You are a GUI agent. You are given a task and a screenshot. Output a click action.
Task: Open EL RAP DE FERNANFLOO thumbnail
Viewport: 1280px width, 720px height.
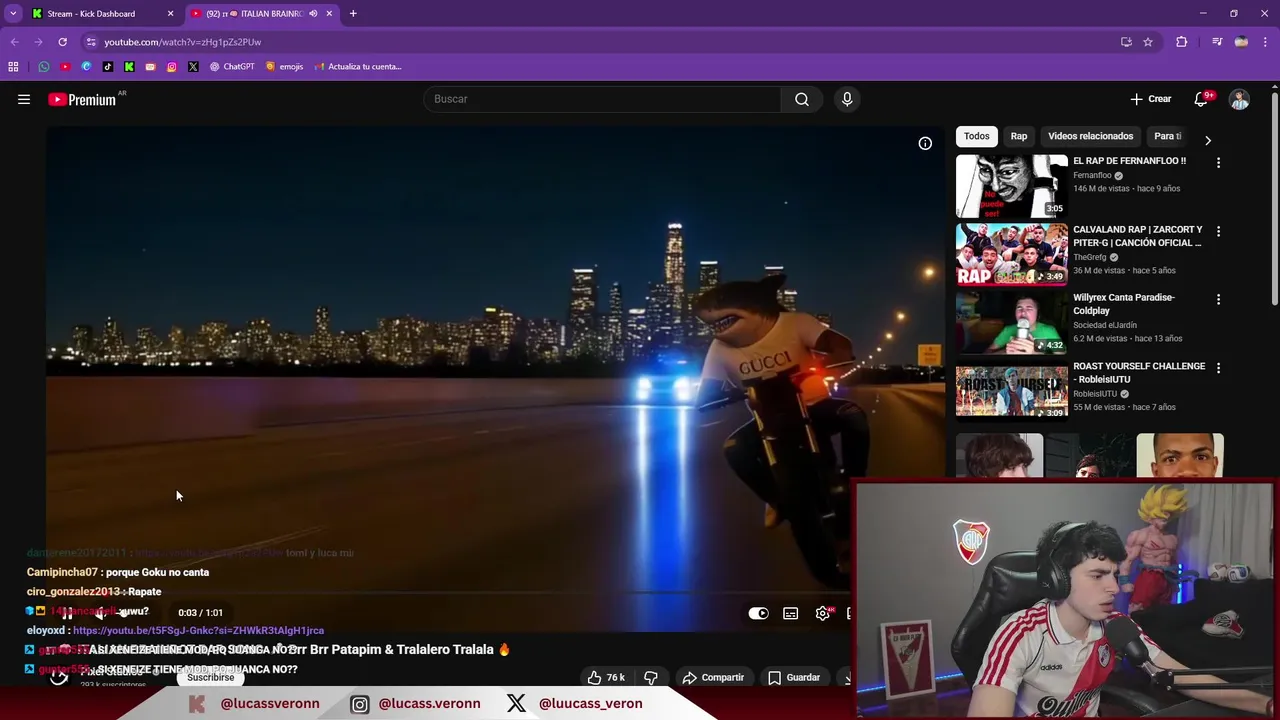(x=1011, y=186)
